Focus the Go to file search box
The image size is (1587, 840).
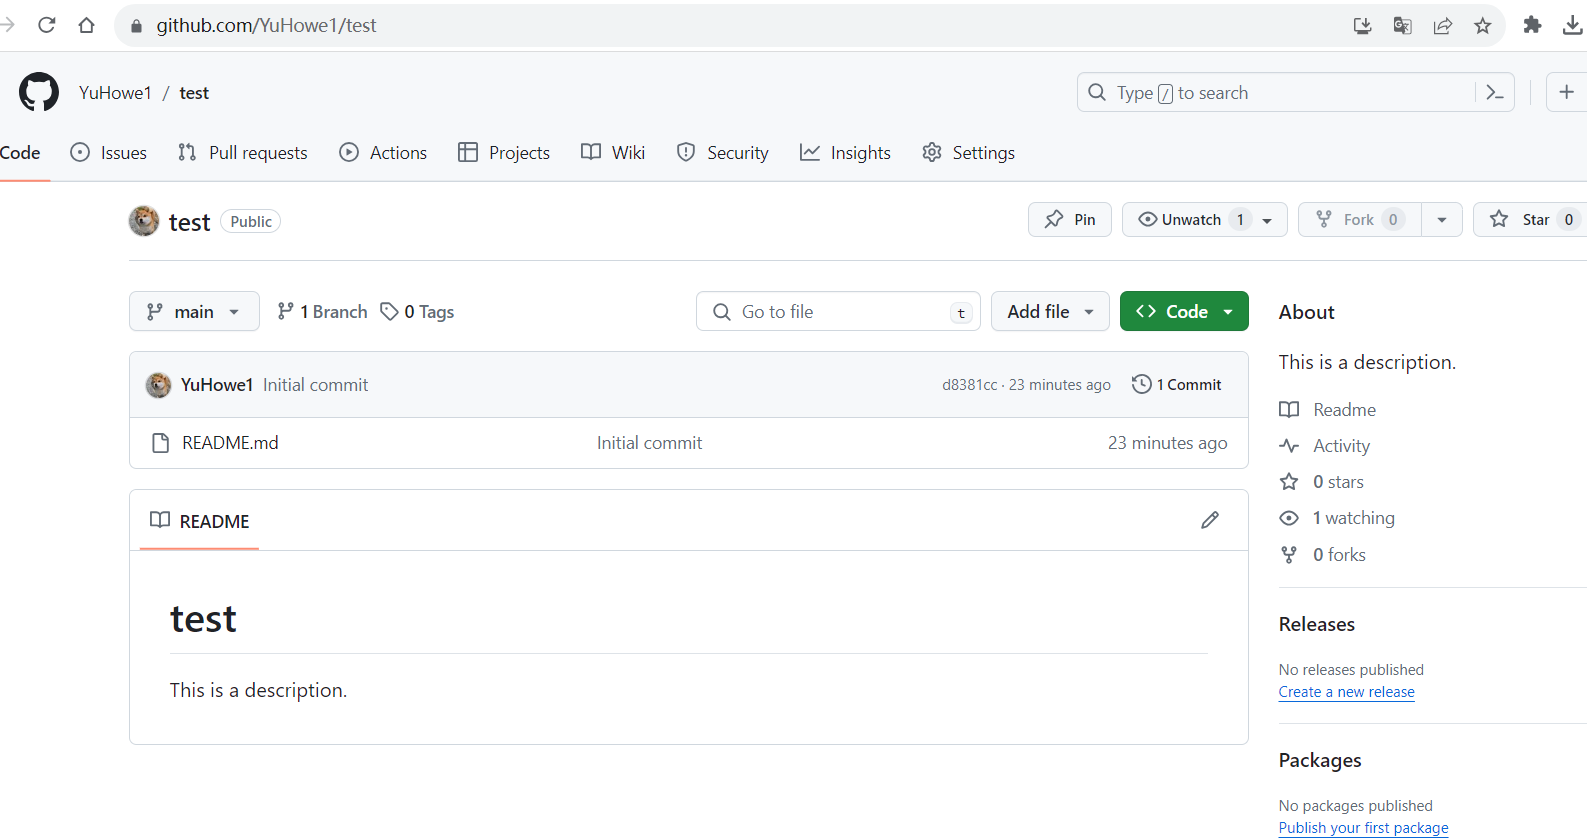tap(838, 311)
